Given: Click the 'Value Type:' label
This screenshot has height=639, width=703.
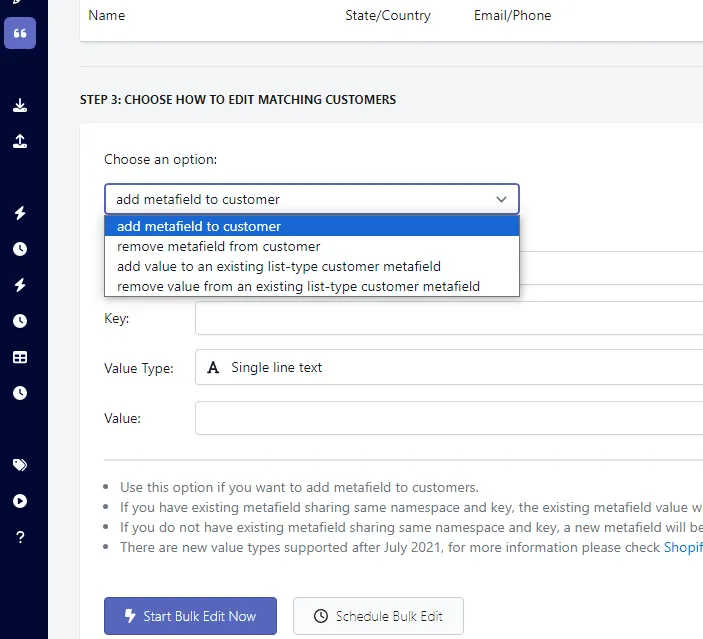Looking at the screenshot, I should coord(139,368).
